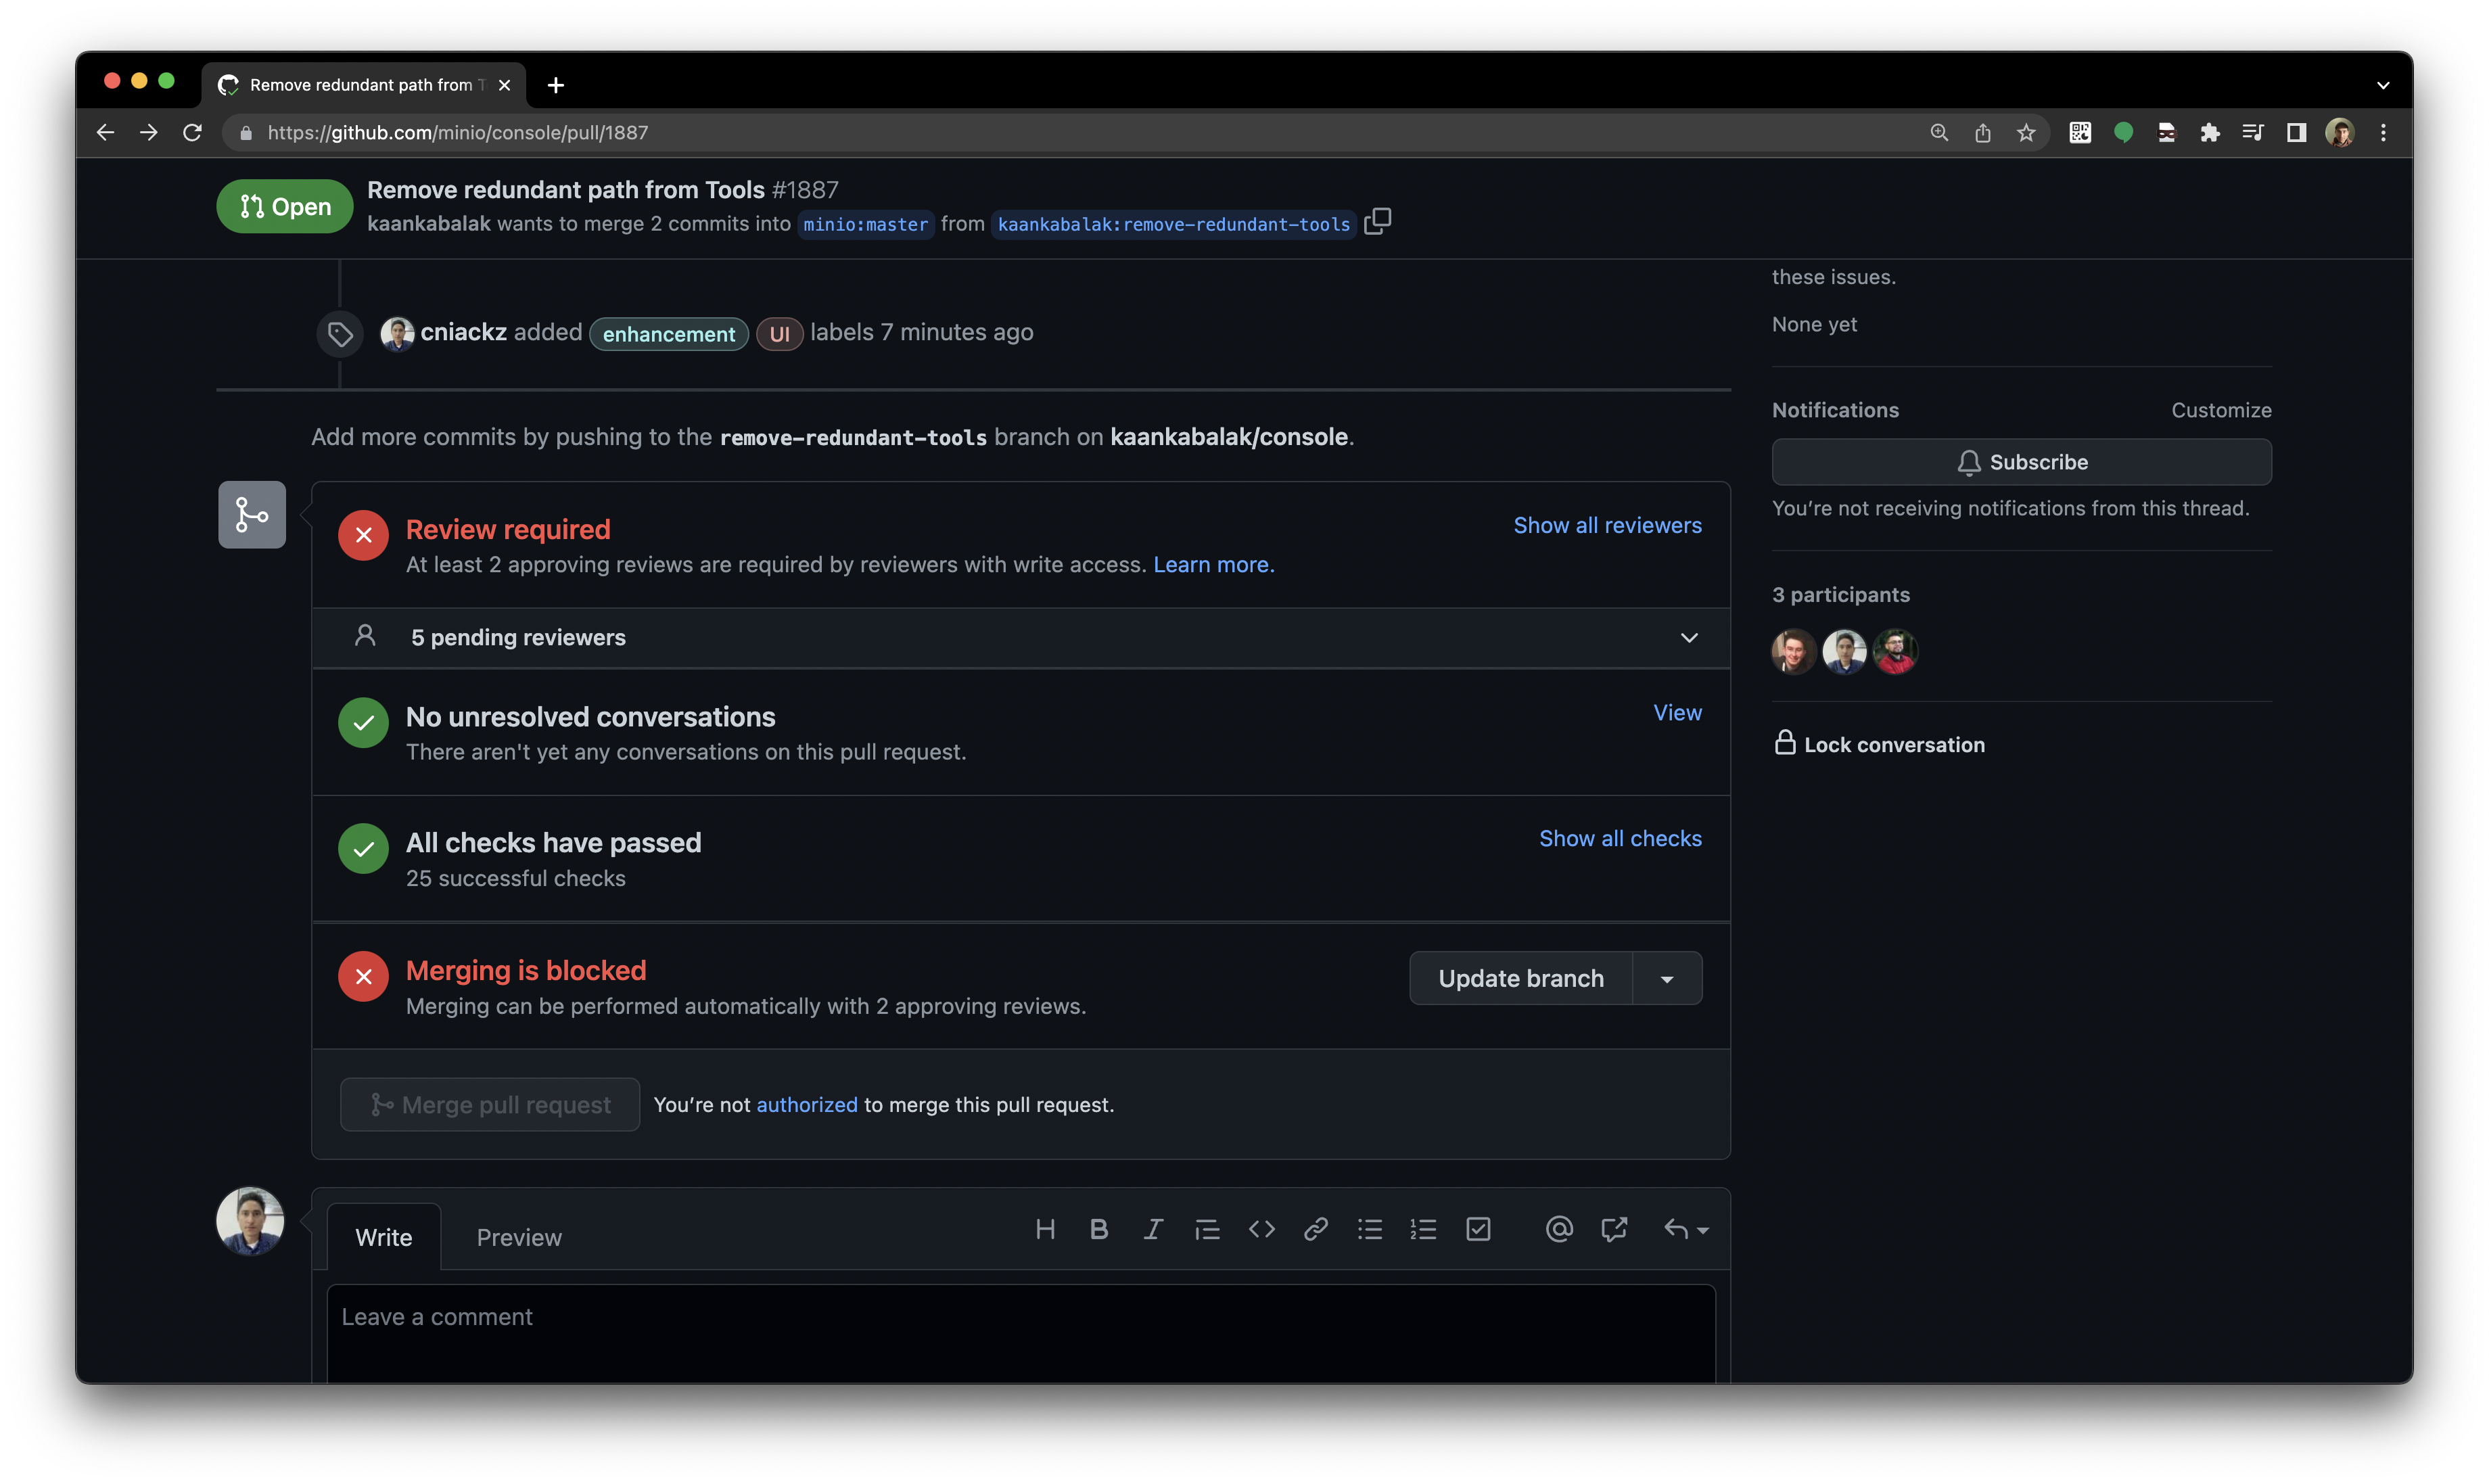Screen dimensions: 2489x1484
Task: Switch to the Preview tab
Action: (x=519, y=1238)
